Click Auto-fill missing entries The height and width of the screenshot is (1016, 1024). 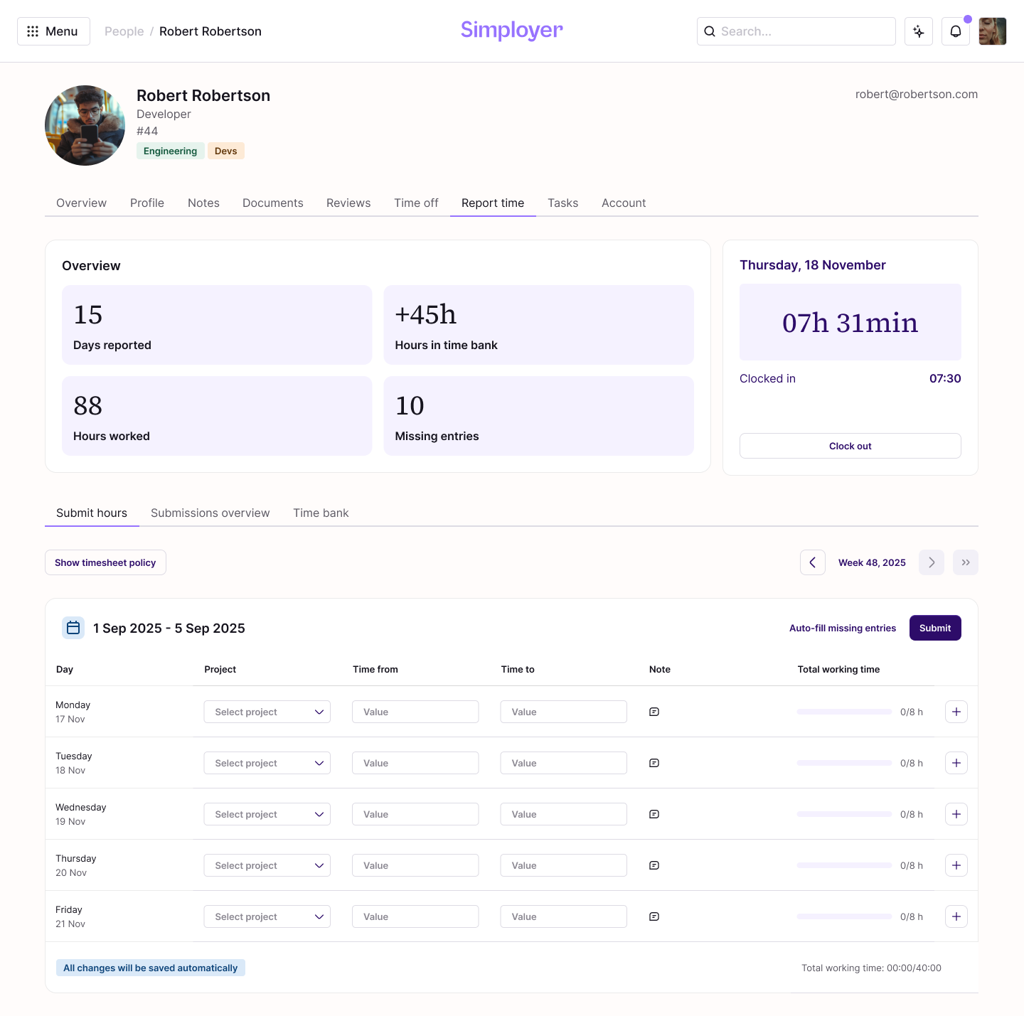pos(842,628)
